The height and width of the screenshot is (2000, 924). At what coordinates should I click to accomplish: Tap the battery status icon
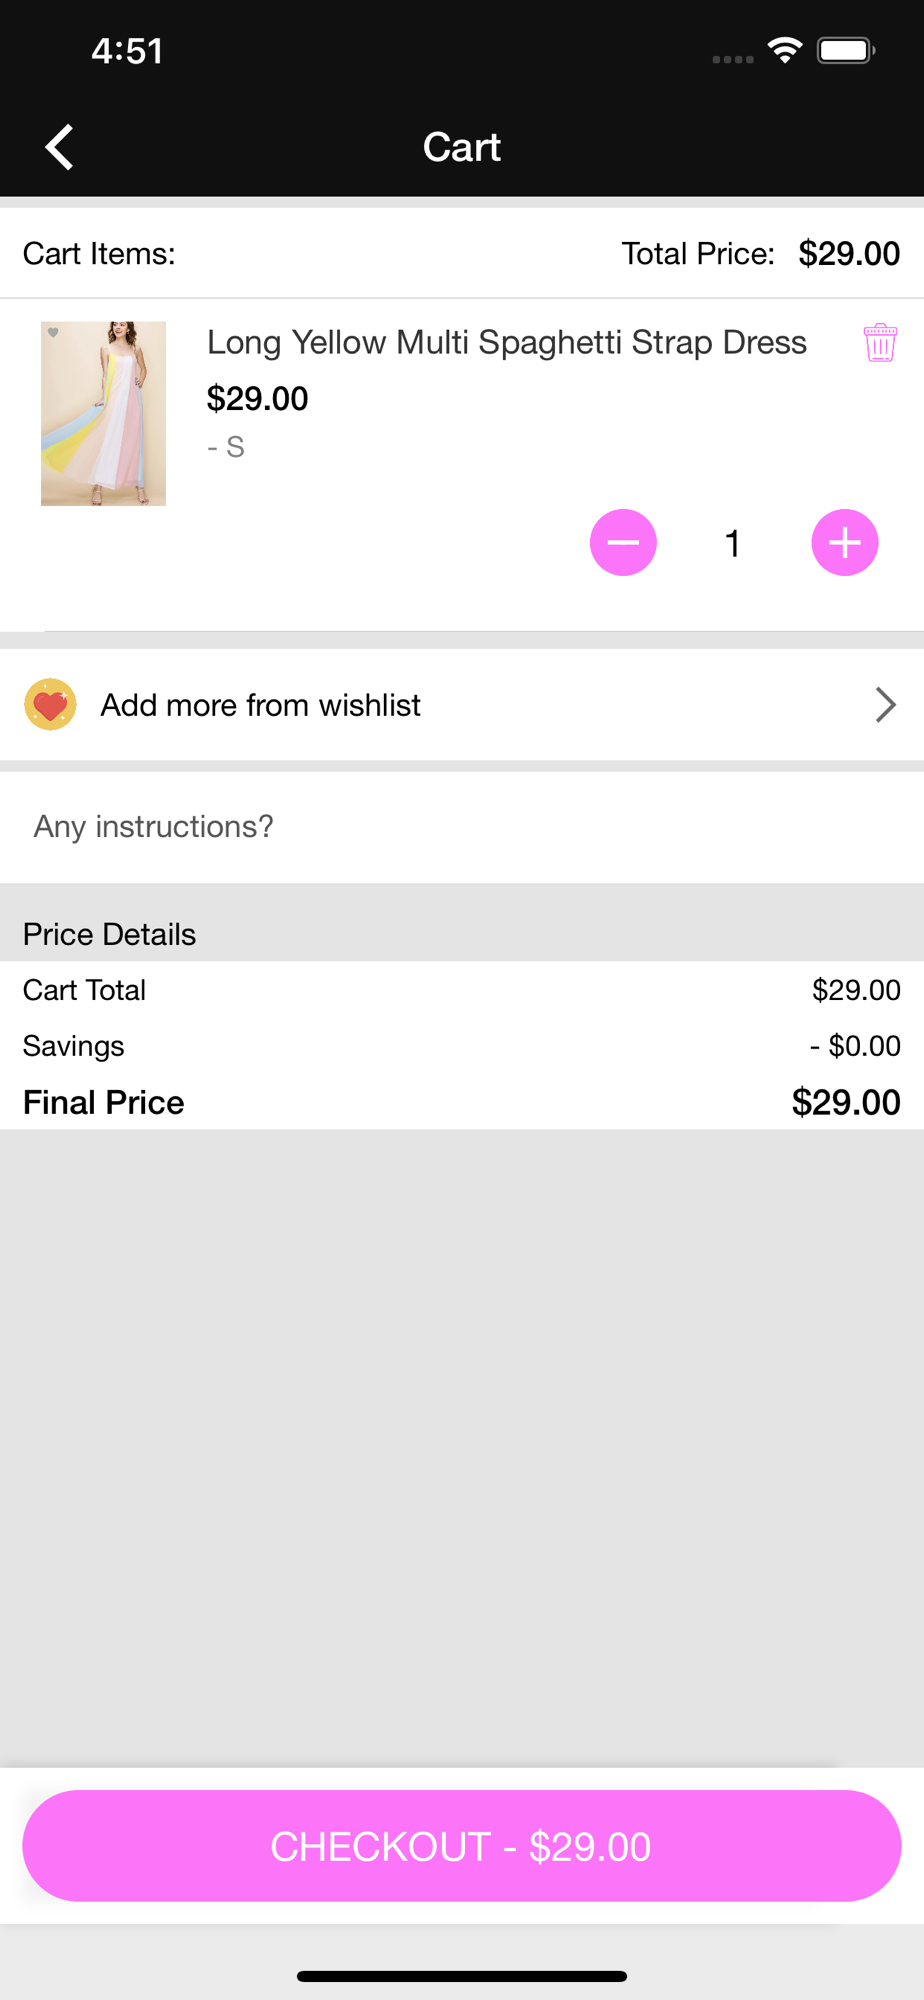[846, 50]
